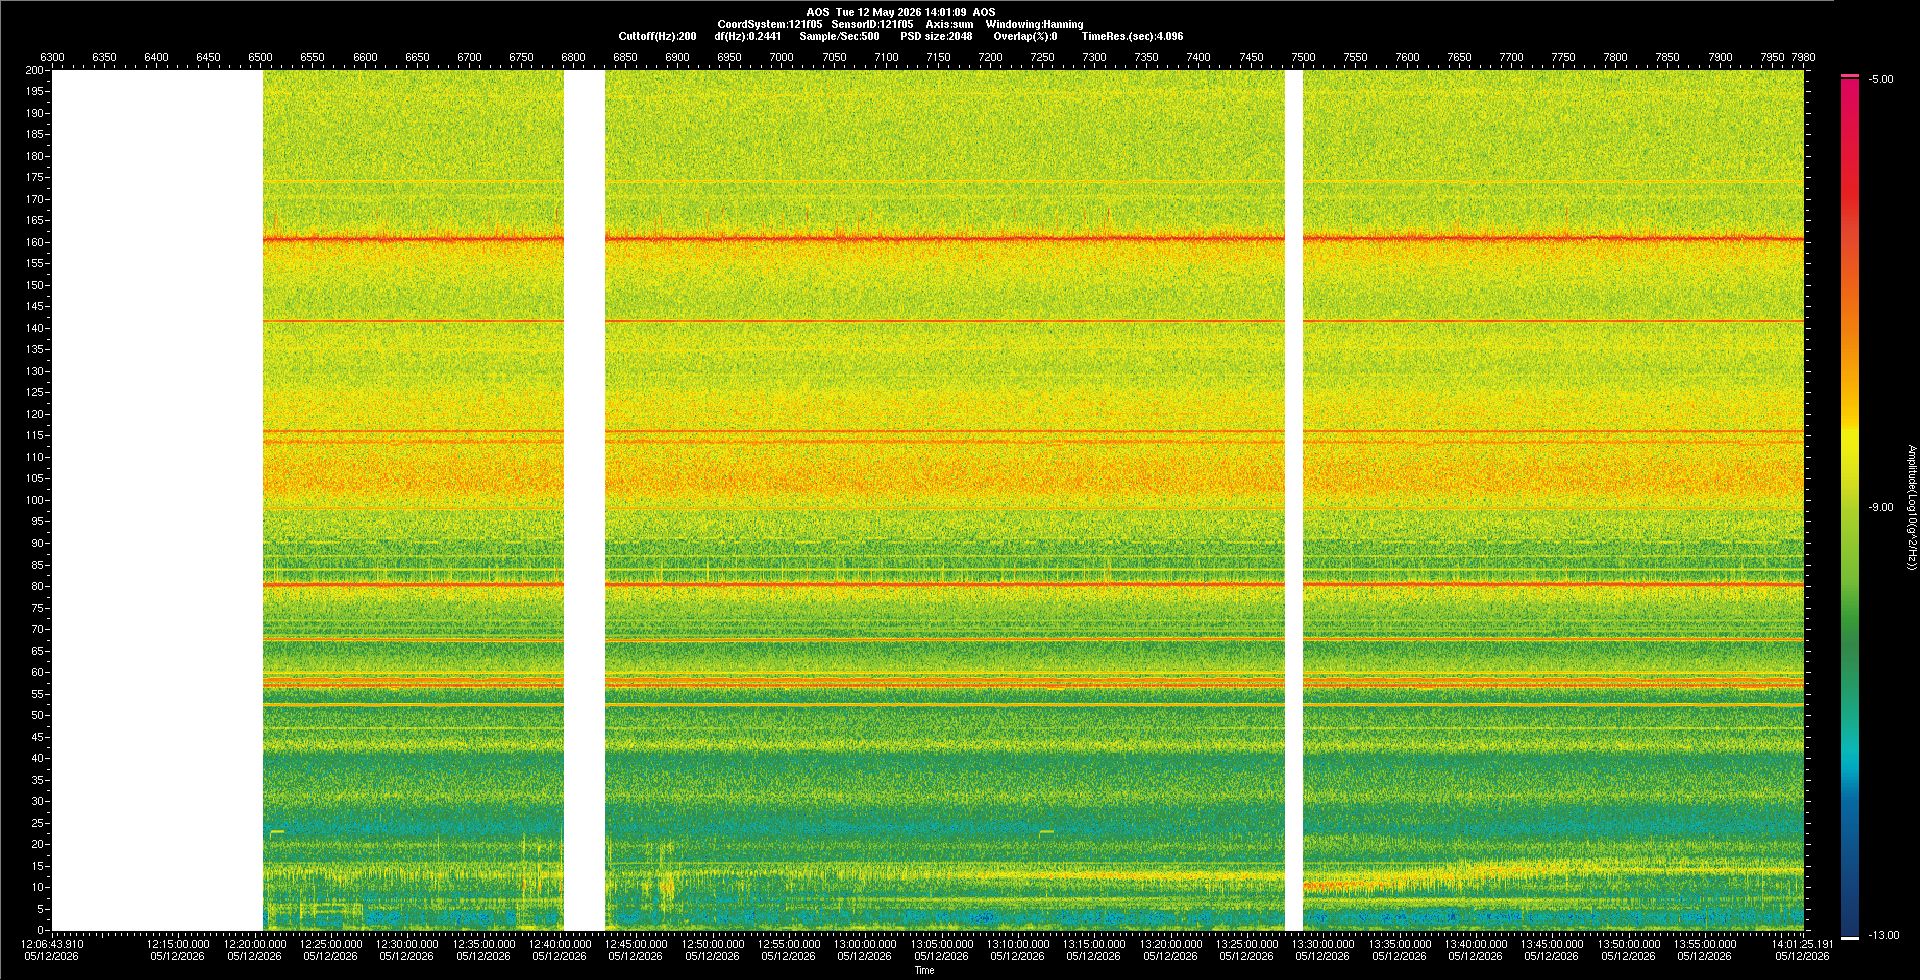The height and width of the screenshot is (980, 1920).
Task: Select the bottom -13.00 colorbar limit marker
Action: [x=1850, y=937]
